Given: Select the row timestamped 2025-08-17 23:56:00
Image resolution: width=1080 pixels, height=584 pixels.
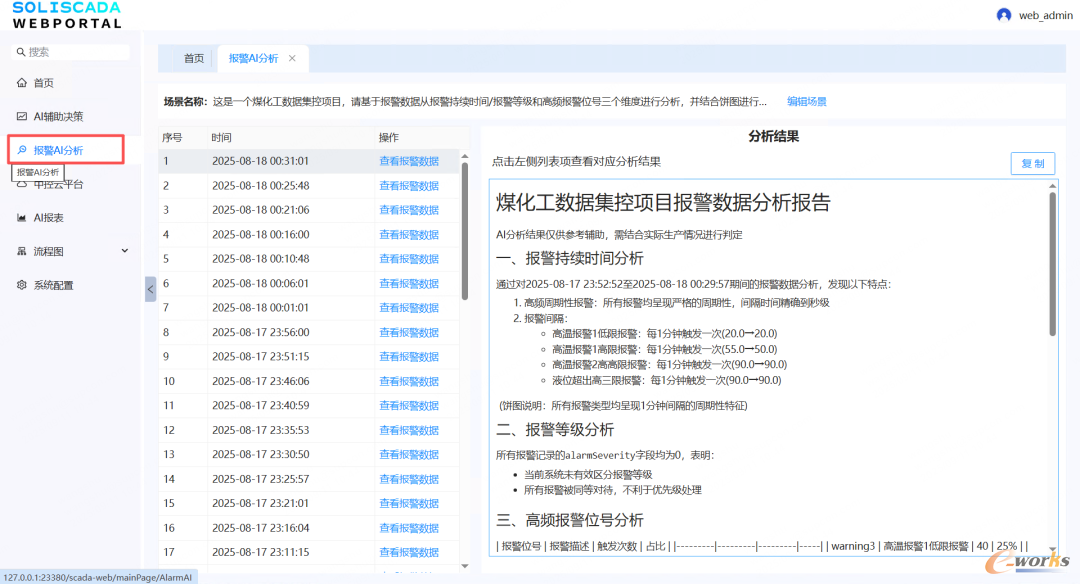Looking at the screenshot, I should 260,332.
